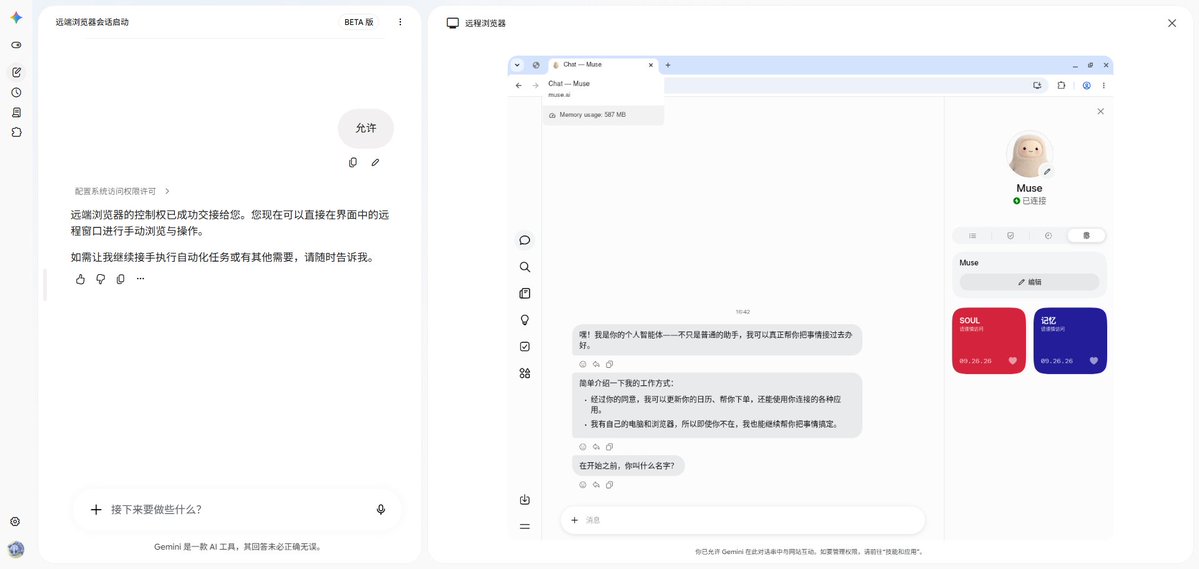Viewport: 1199px width, 569px height.
Task: Open the red SOUL card
Action: click(x=989, y=340)
